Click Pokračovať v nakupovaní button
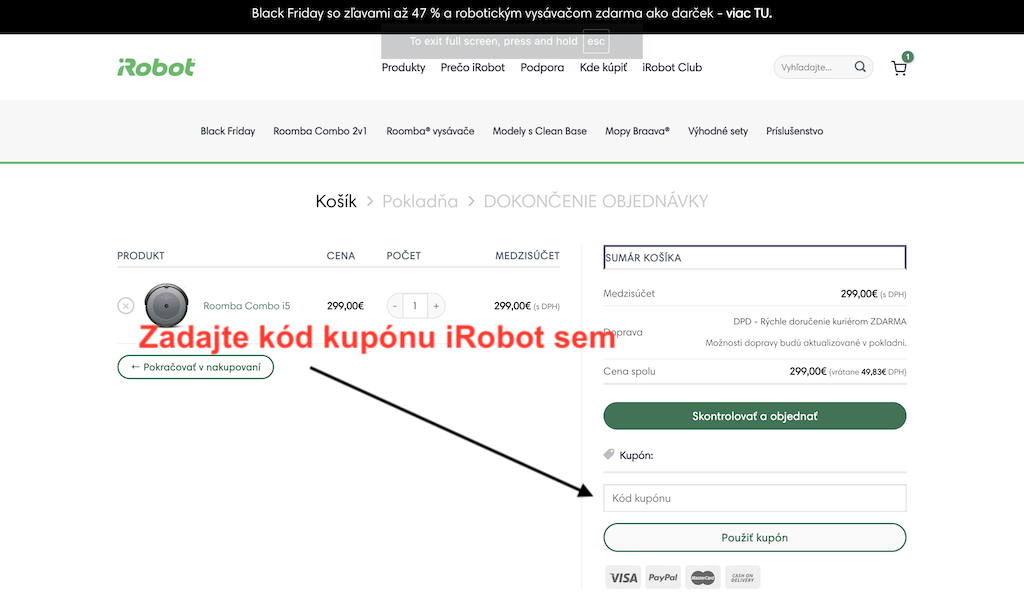This screenshot has width=1024, height=595. 195,367
